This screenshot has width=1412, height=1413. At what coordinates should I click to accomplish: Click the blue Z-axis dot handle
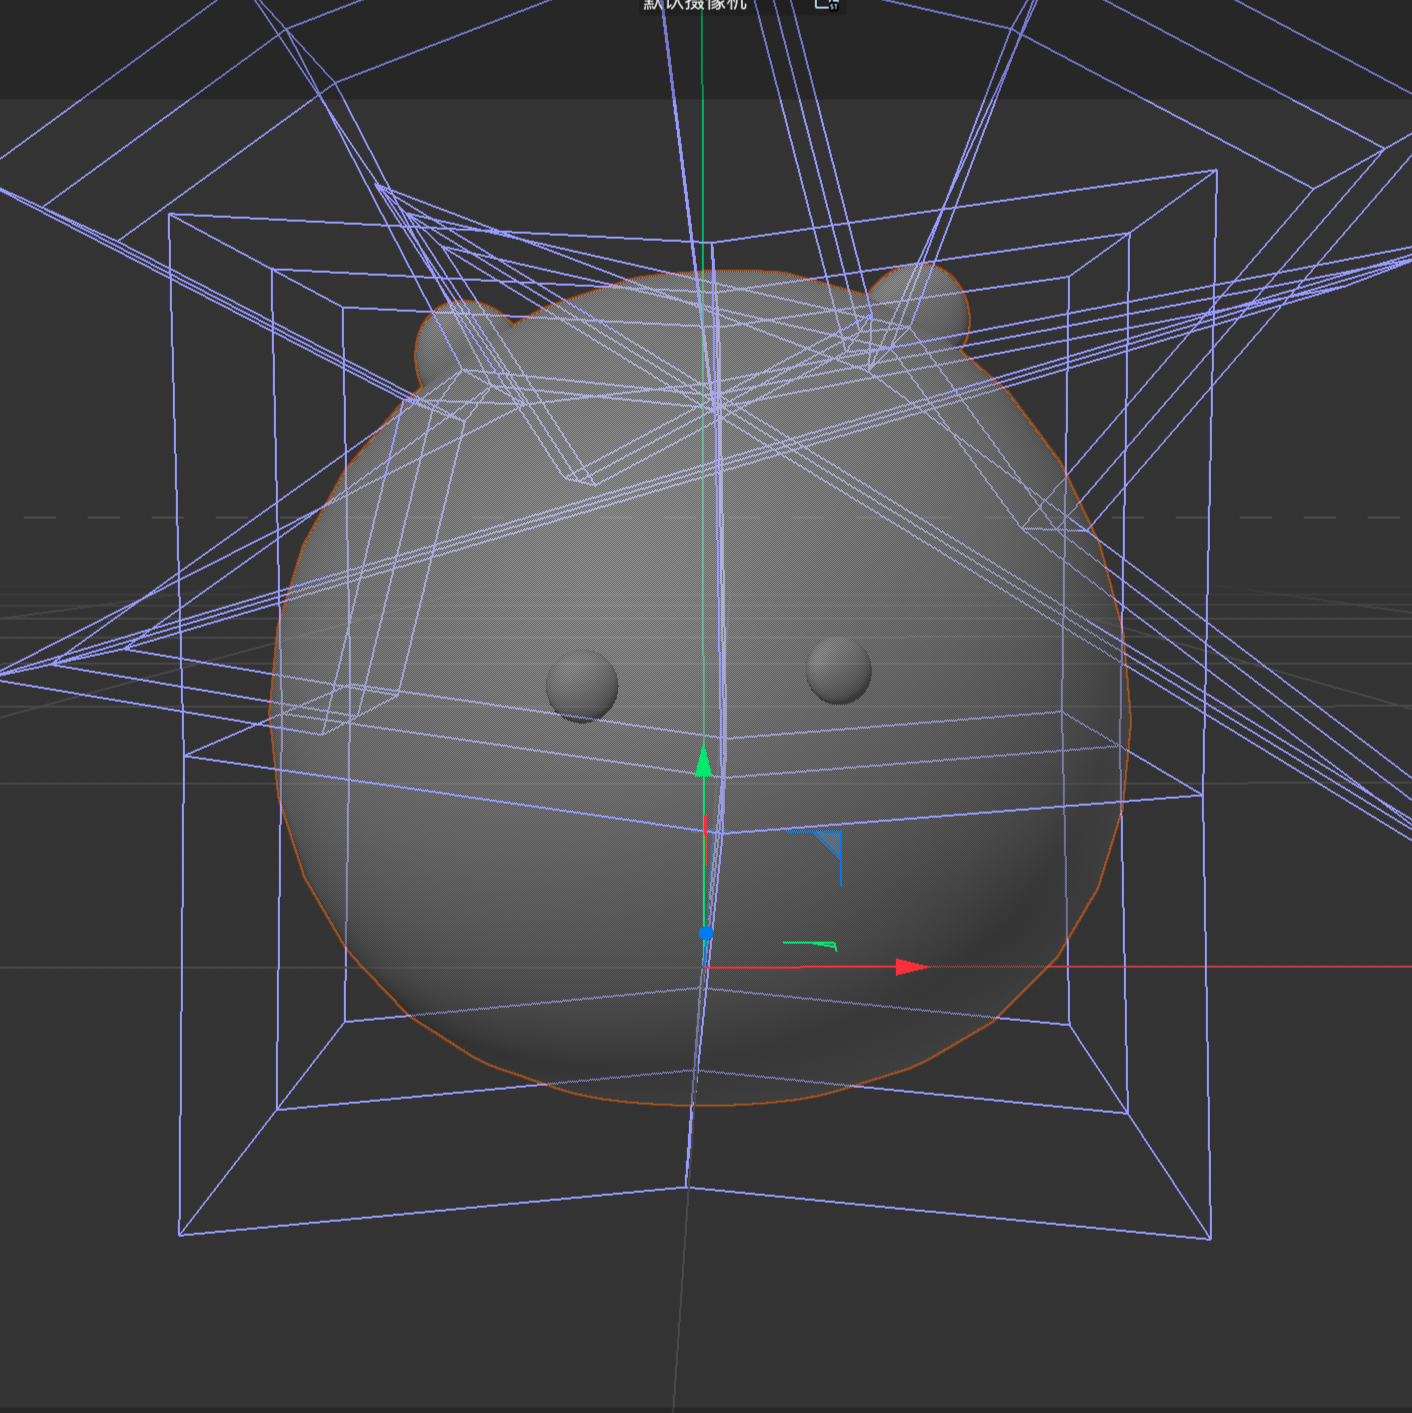706,933
